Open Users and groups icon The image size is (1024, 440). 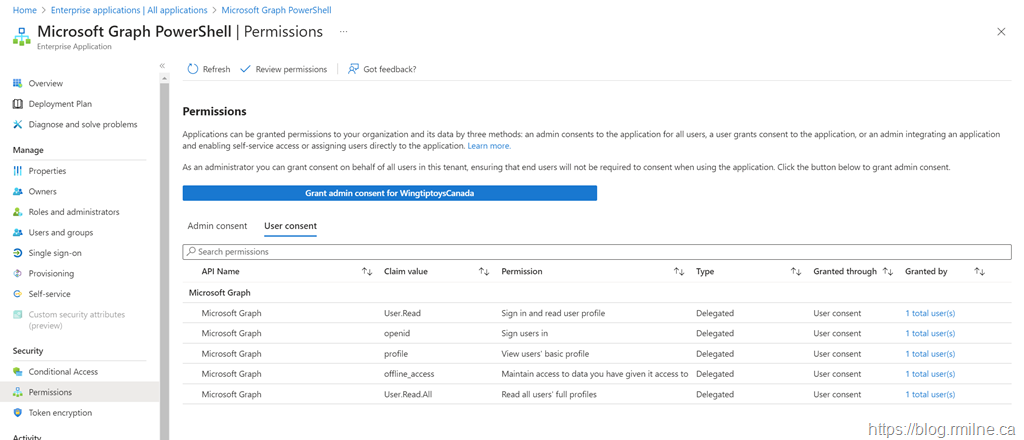[x=18, y=232]
